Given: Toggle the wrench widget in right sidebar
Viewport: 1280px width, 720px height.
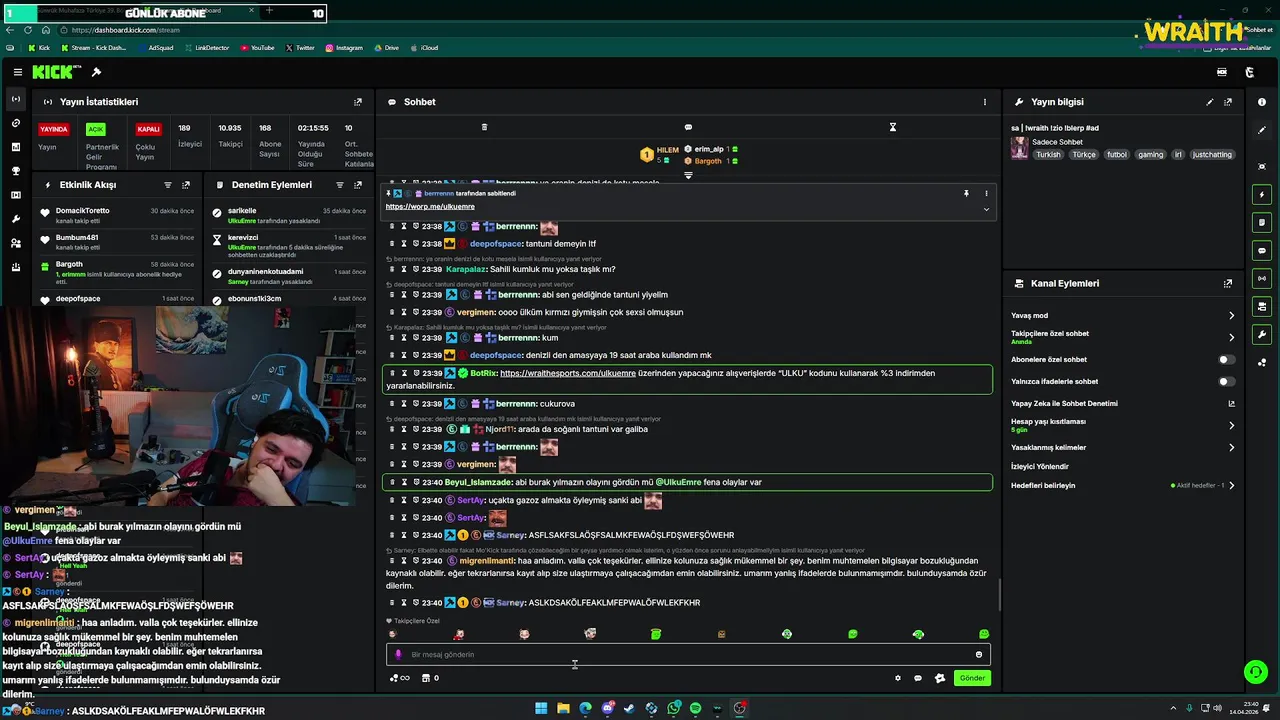Looking at the screenshot, I should (1262, 334).
